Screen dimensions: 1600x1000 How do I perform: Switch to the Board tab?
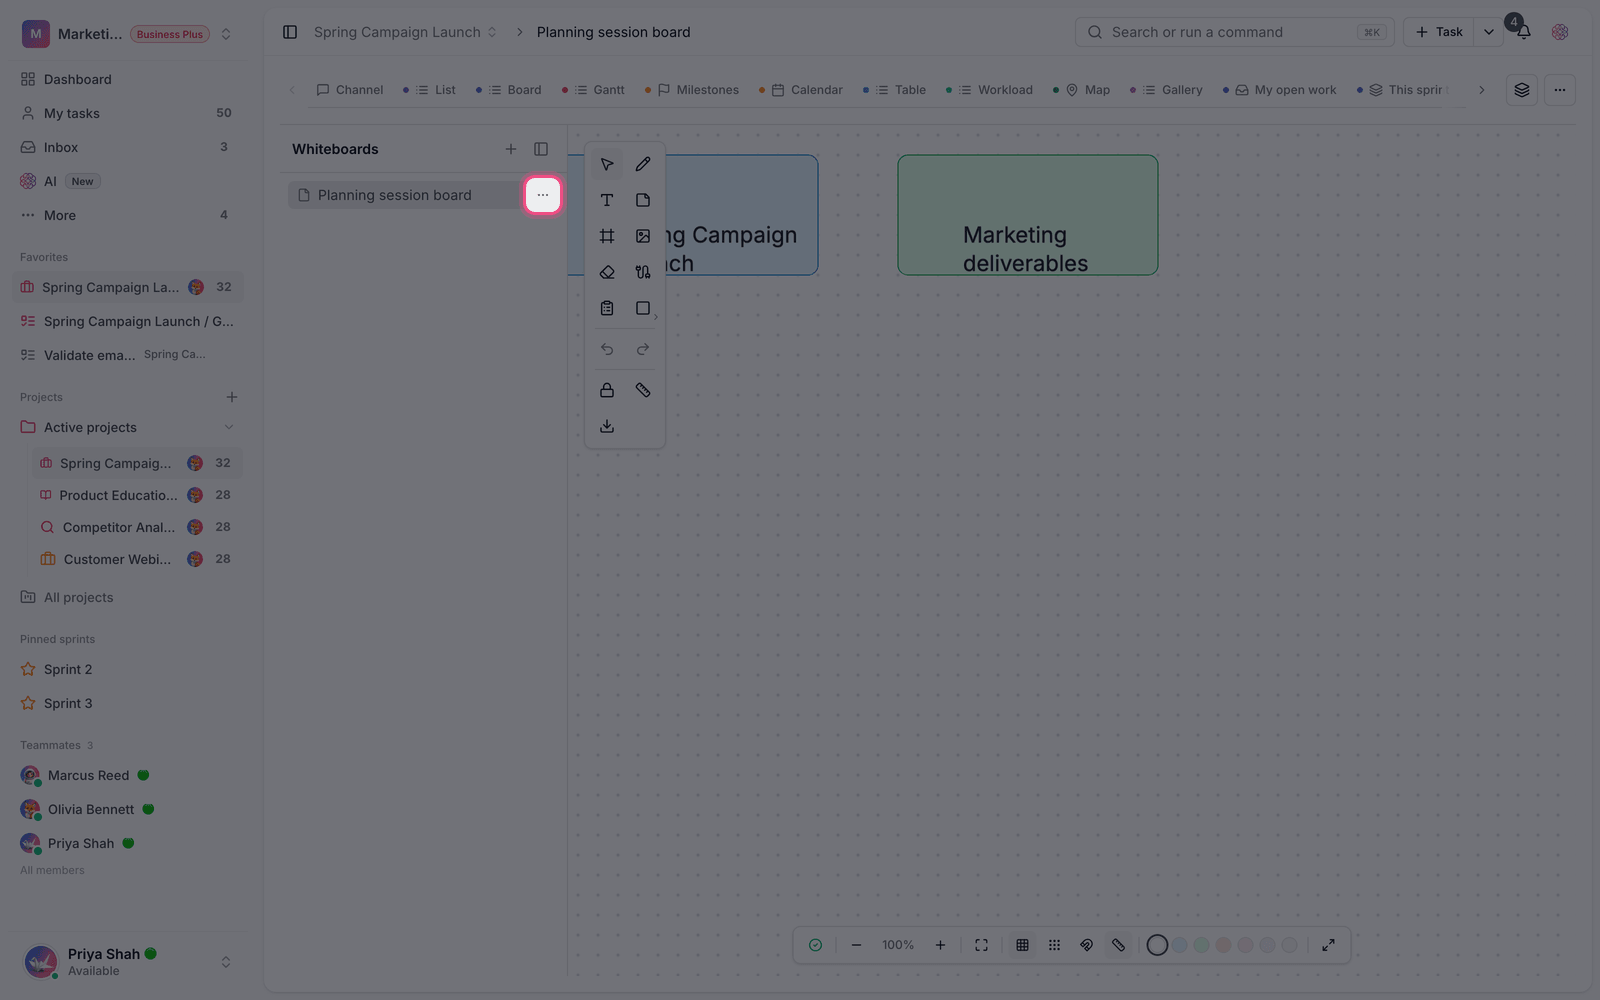click(x=509, y=90)
